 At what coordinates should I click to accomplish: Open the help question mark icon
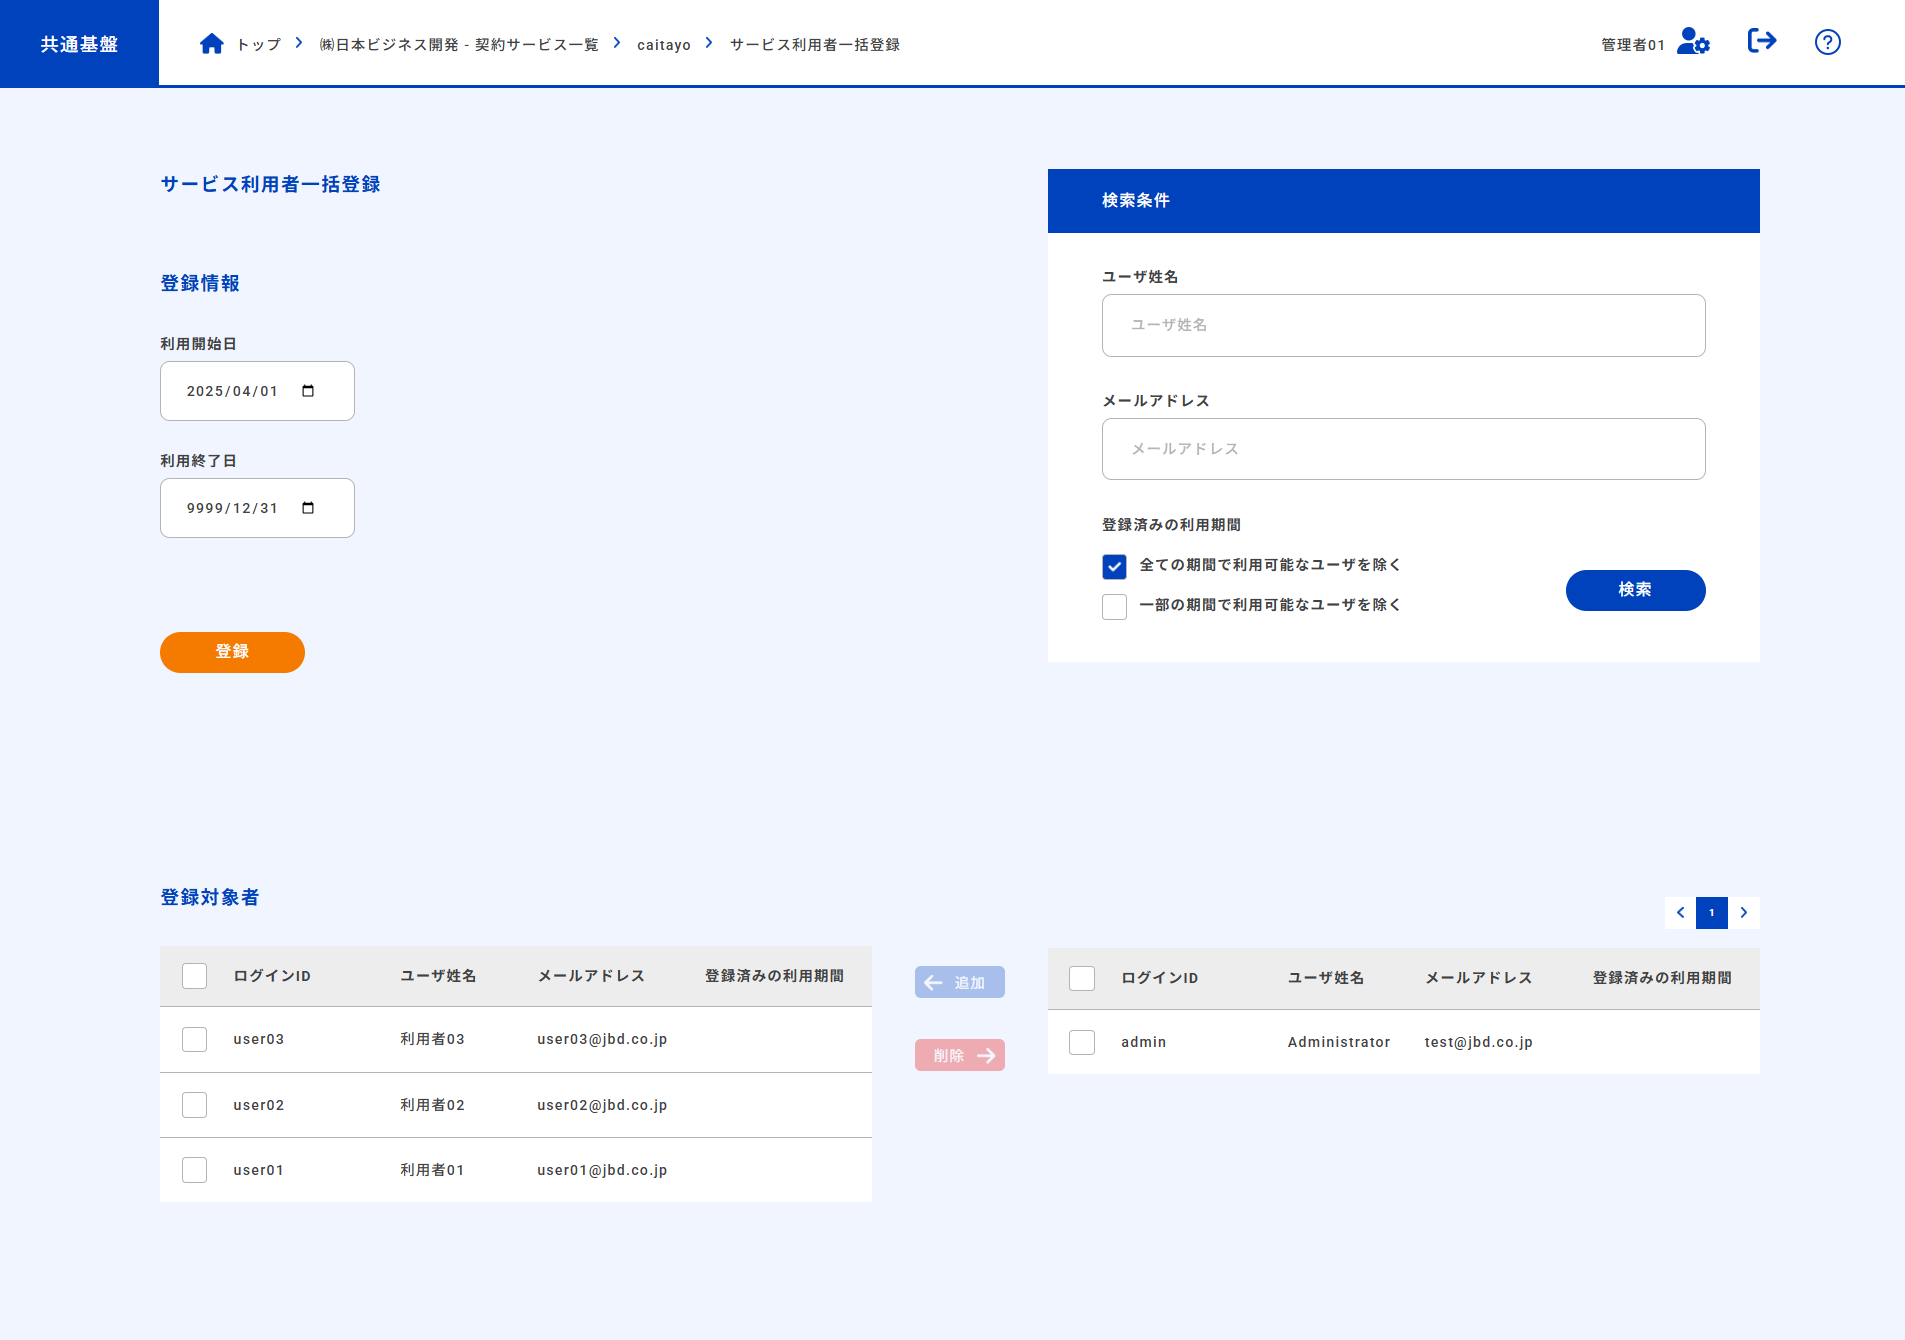pos(1827,42)
